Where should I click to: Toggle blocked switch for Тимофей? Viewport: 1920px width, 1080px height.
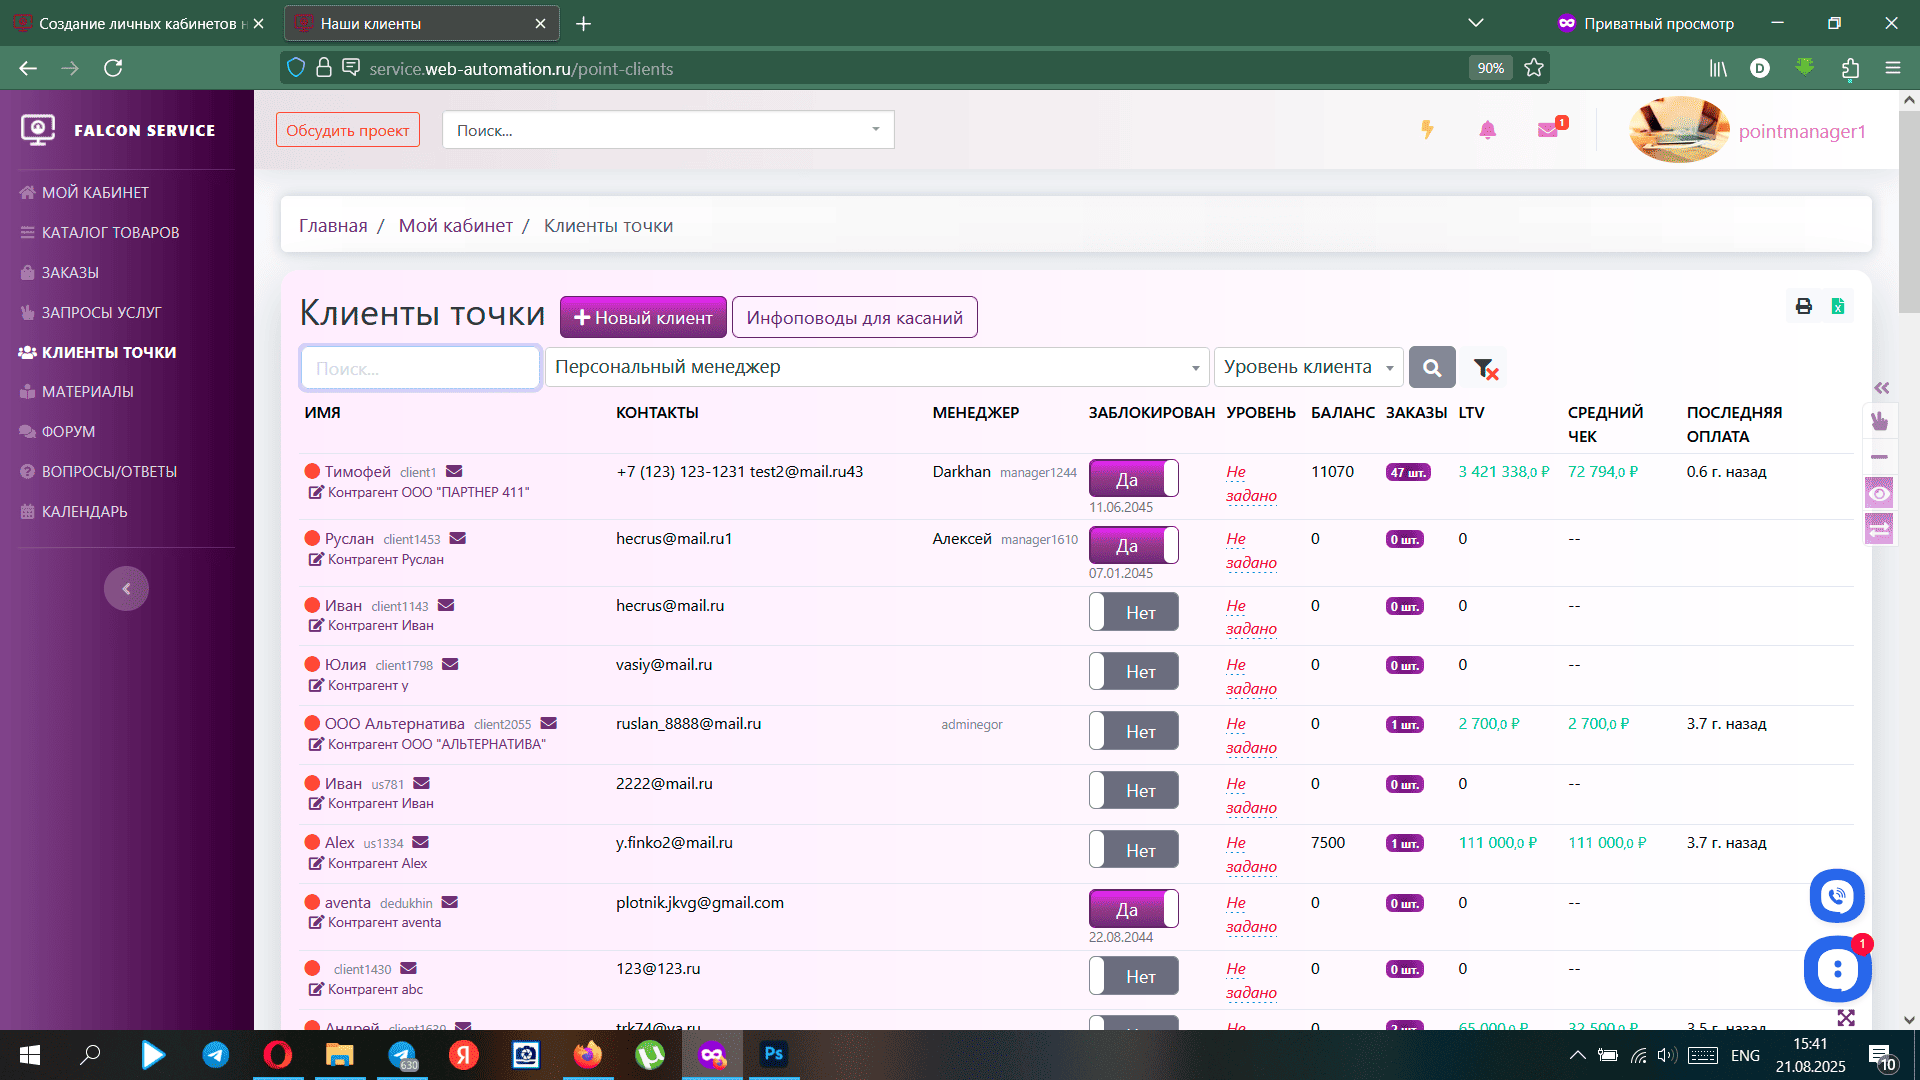click(x=1133, y=479)
